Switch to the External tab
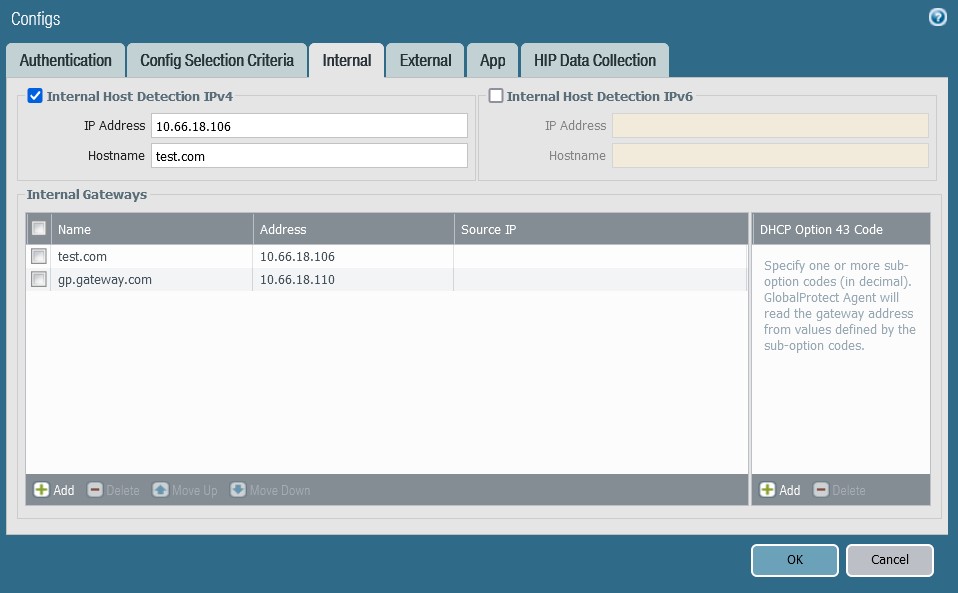This screenshot has height=593, width=958. [x=424, y=60]
